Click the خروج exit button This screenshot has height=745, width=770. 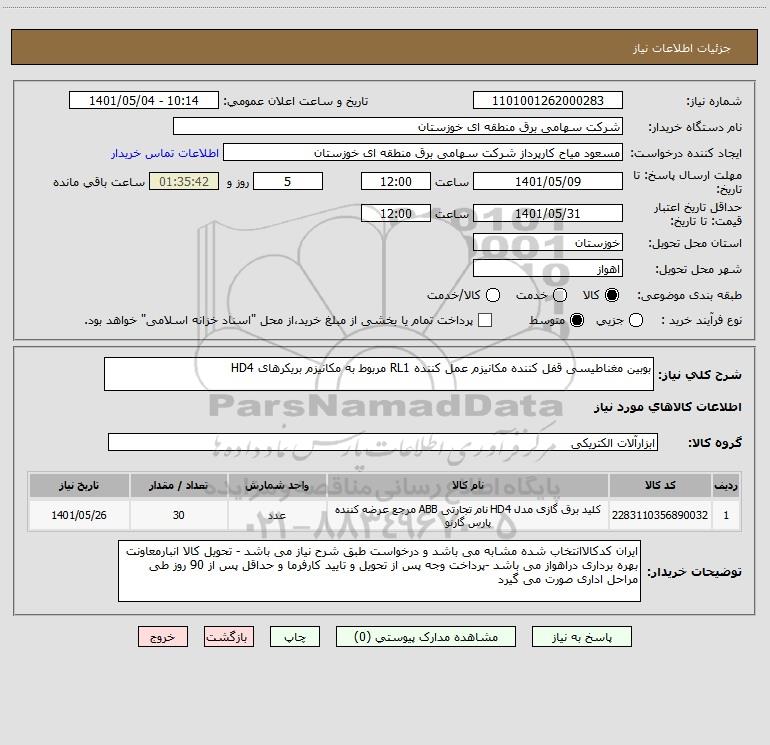pos(163,637)
